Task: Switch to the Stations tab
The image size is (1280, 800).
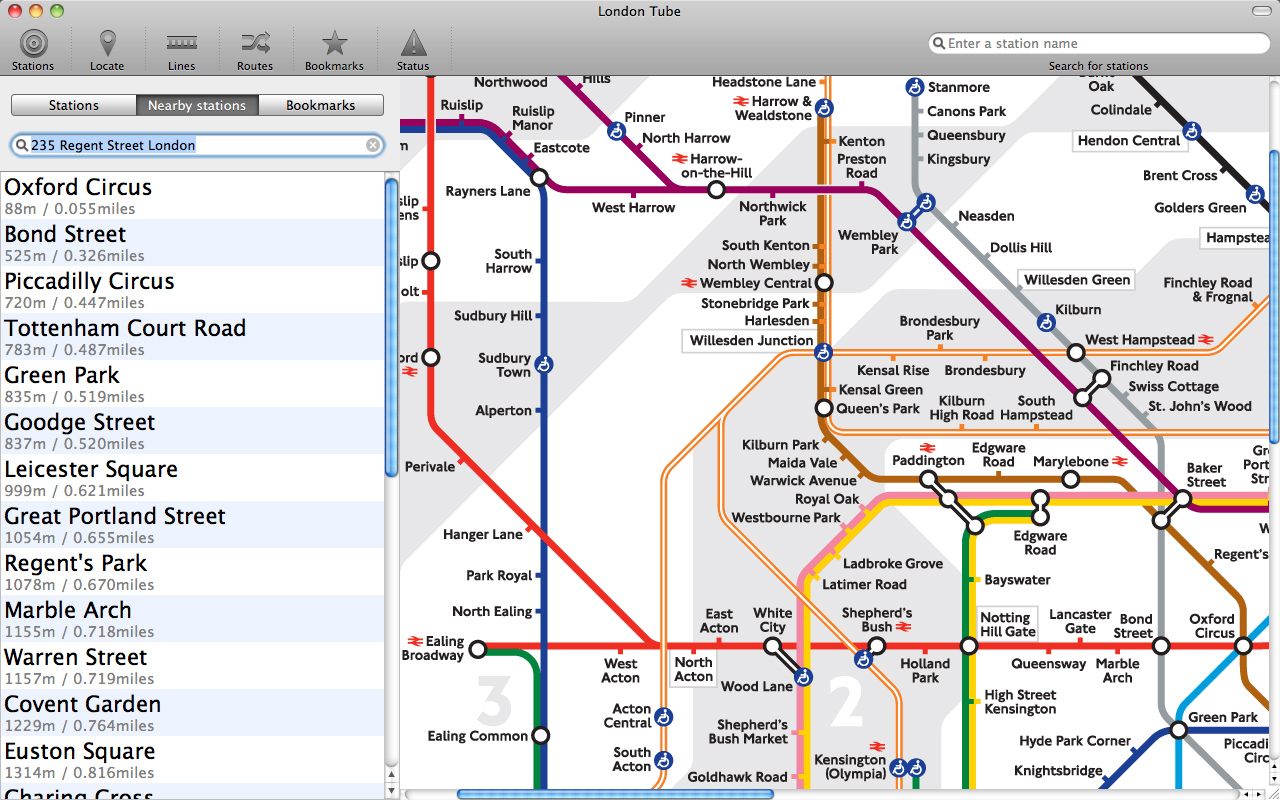Action: [x=74, y=105]
